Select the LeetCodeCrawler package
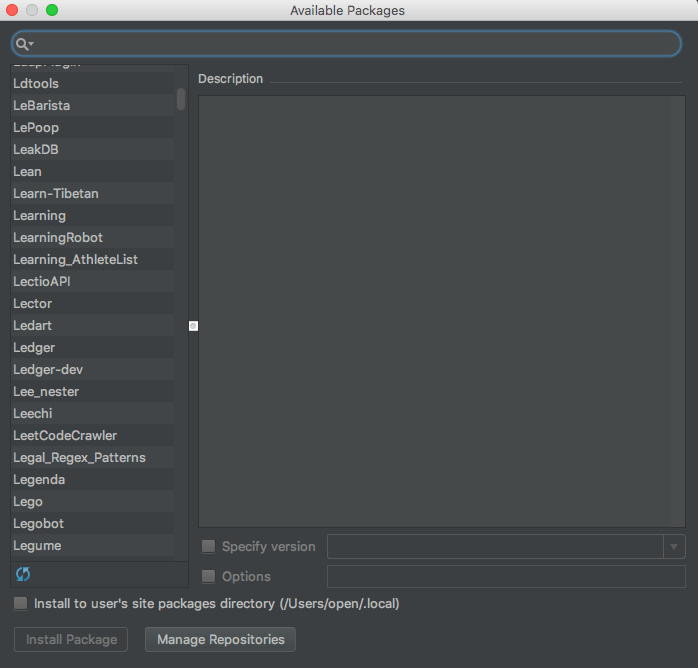698x668 pixels. coord(93,436)
